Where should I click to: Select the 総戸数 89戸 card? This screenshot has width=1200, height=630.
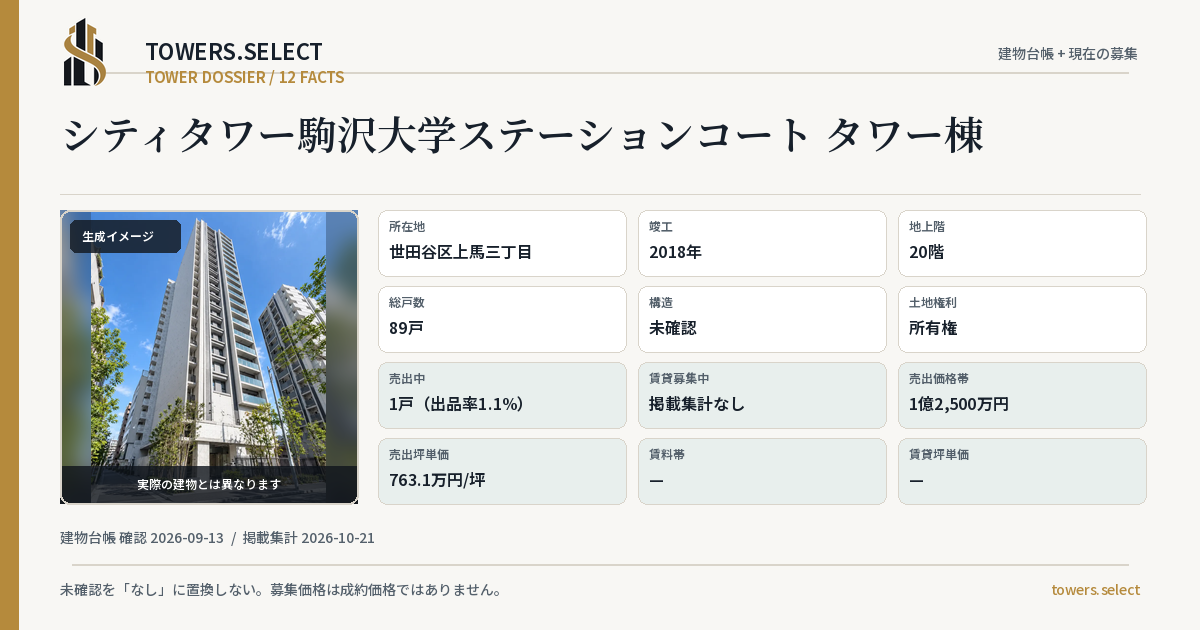click(502, 319)
